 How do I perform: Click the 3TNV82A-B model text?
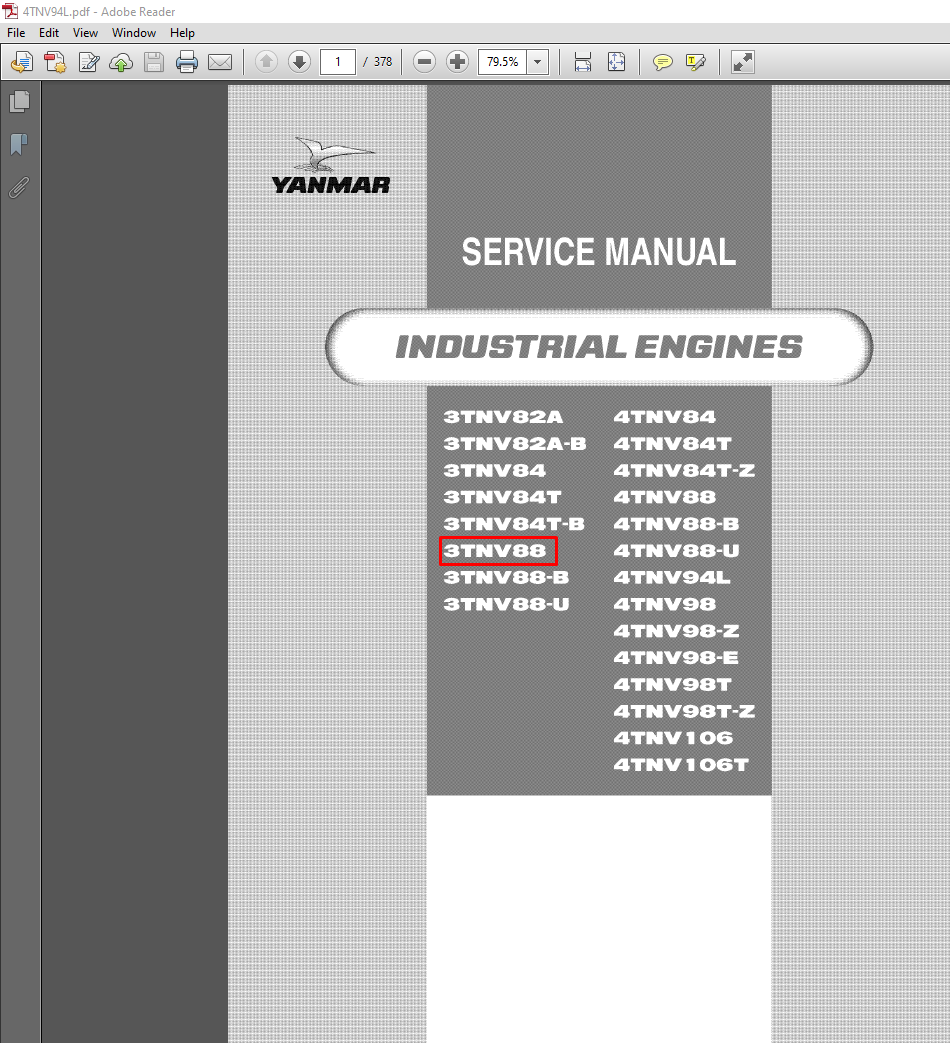tap(515, 444)
